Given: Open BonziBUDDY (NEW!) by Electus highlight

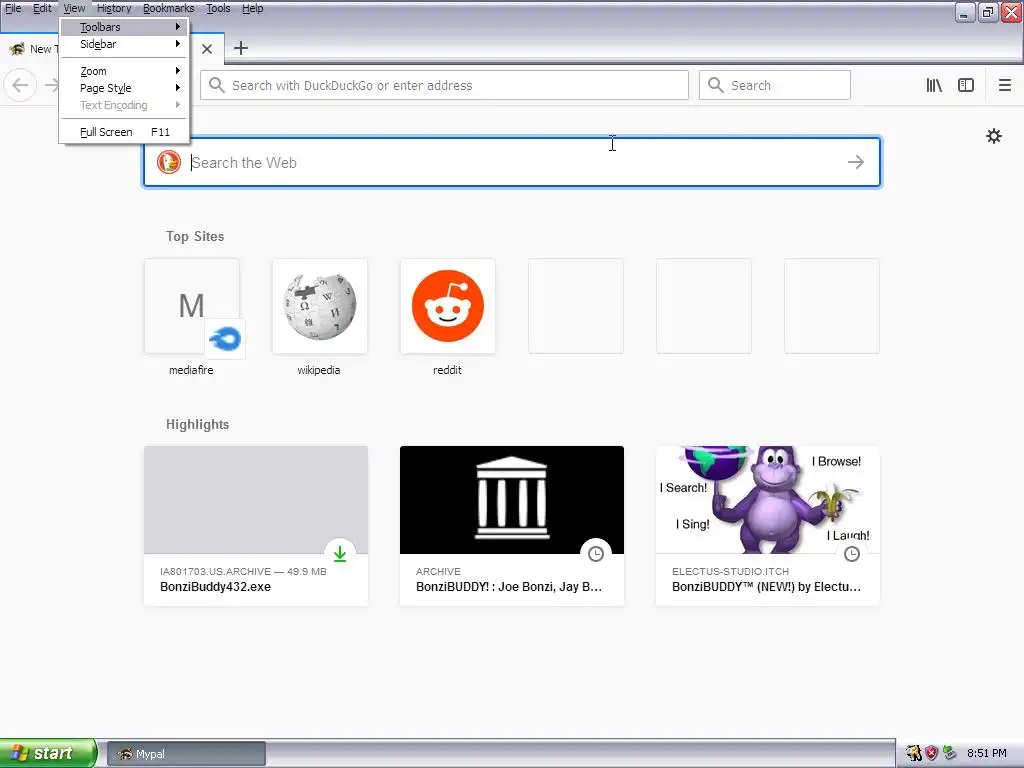Looking at the screenshot, I should point(768,526).
